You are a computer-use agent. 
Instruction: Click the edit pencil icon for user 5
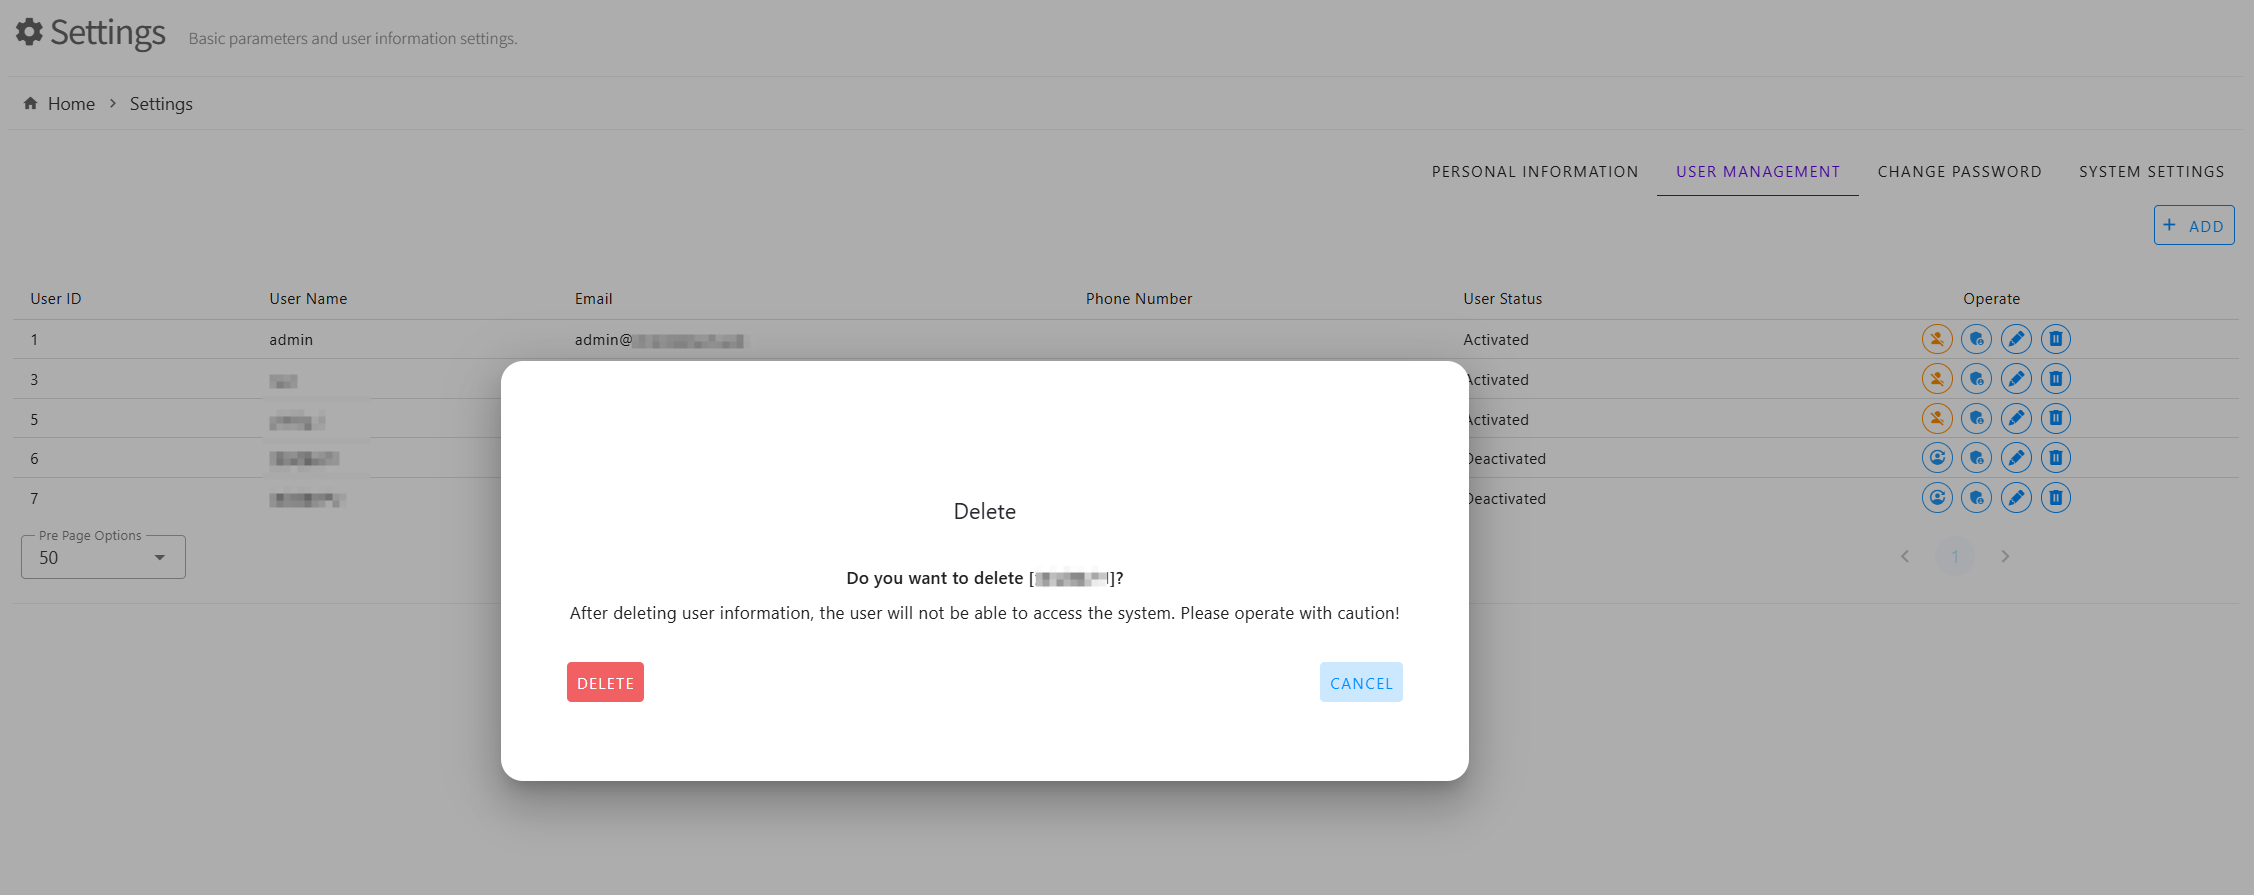[x=2016, y=419]
